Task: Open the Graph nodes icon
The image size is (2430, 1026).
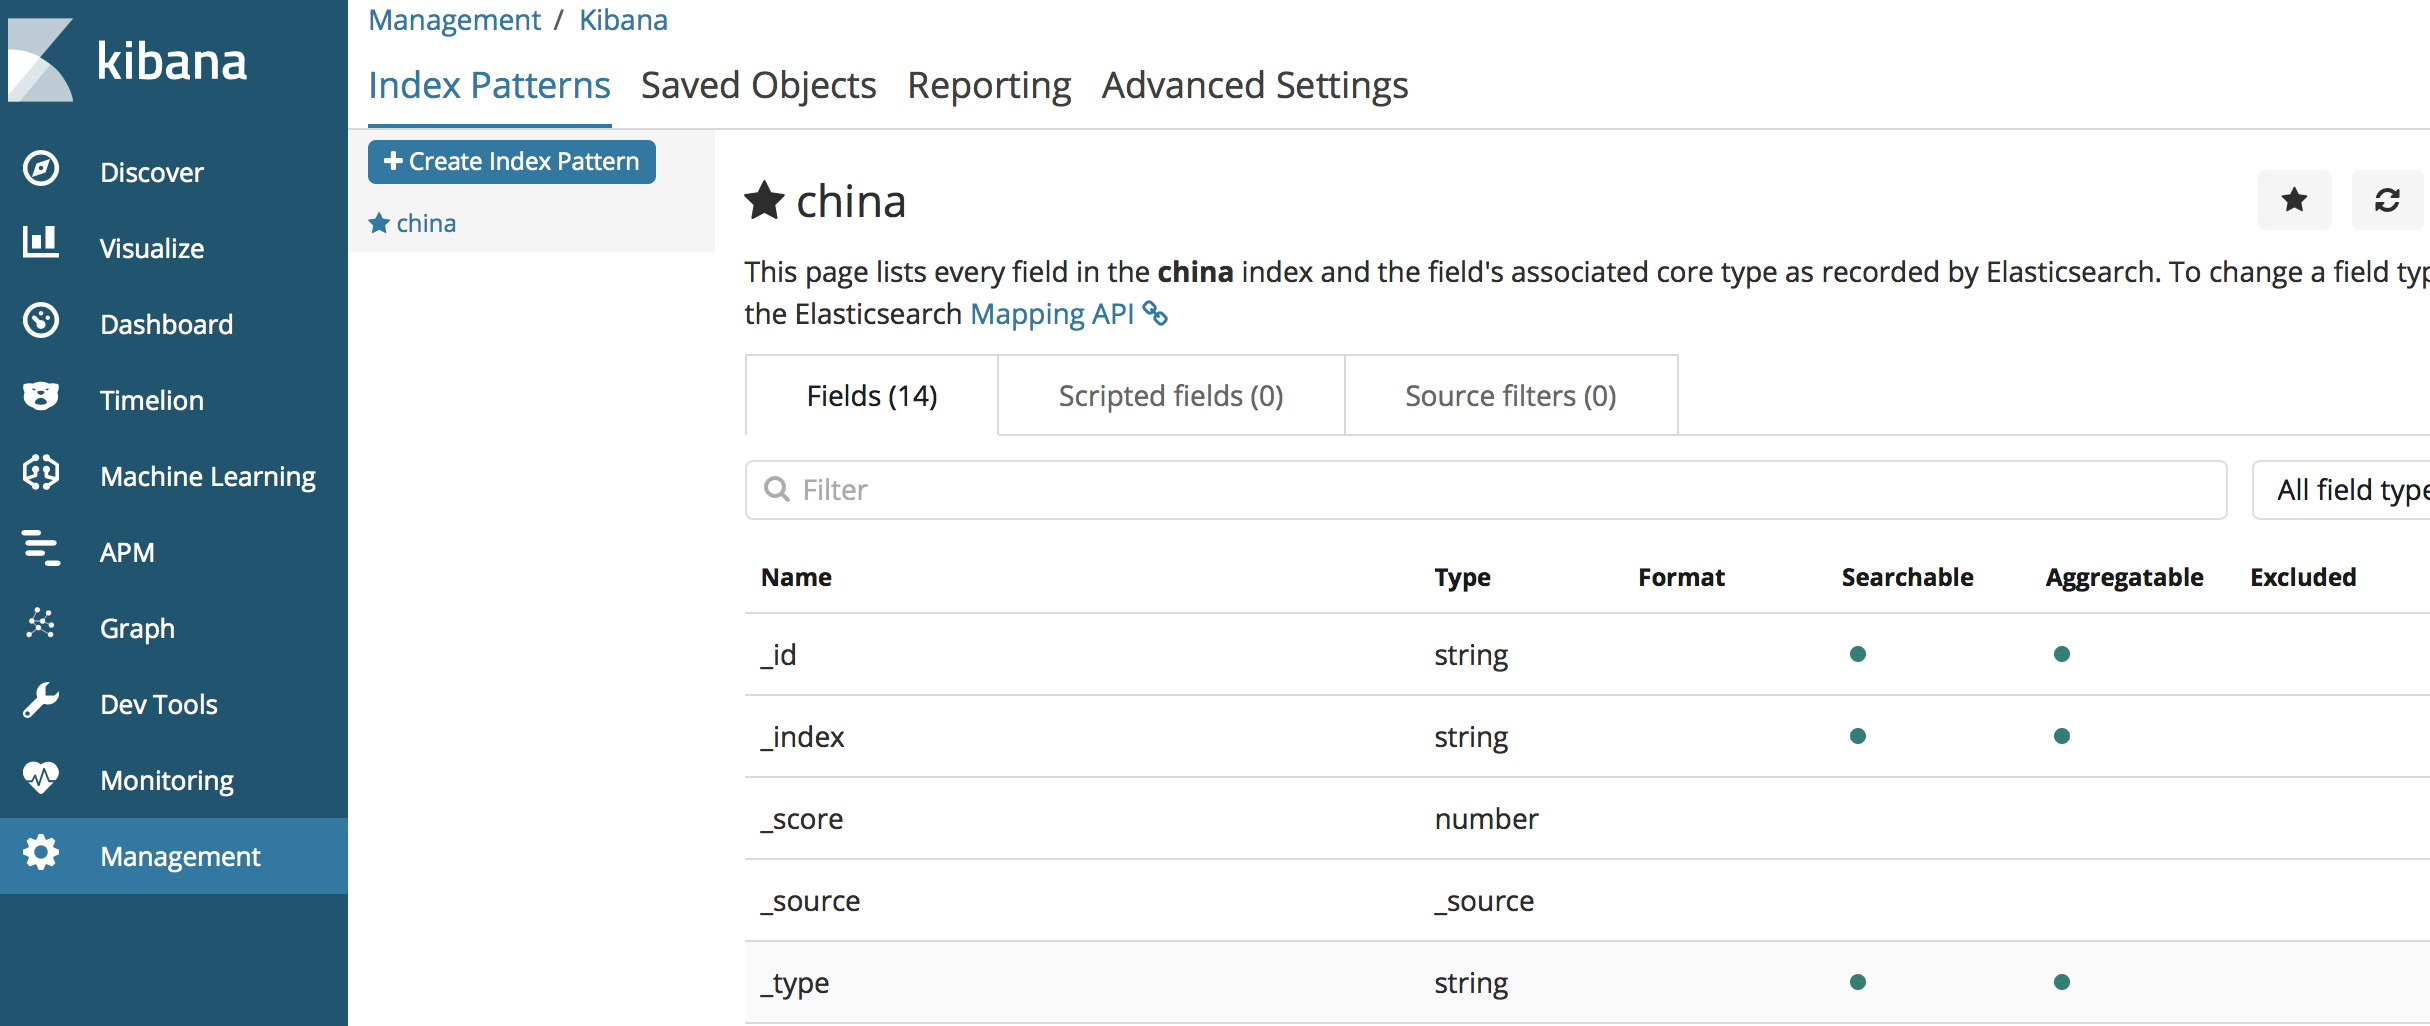Action: tap(41, 625)
